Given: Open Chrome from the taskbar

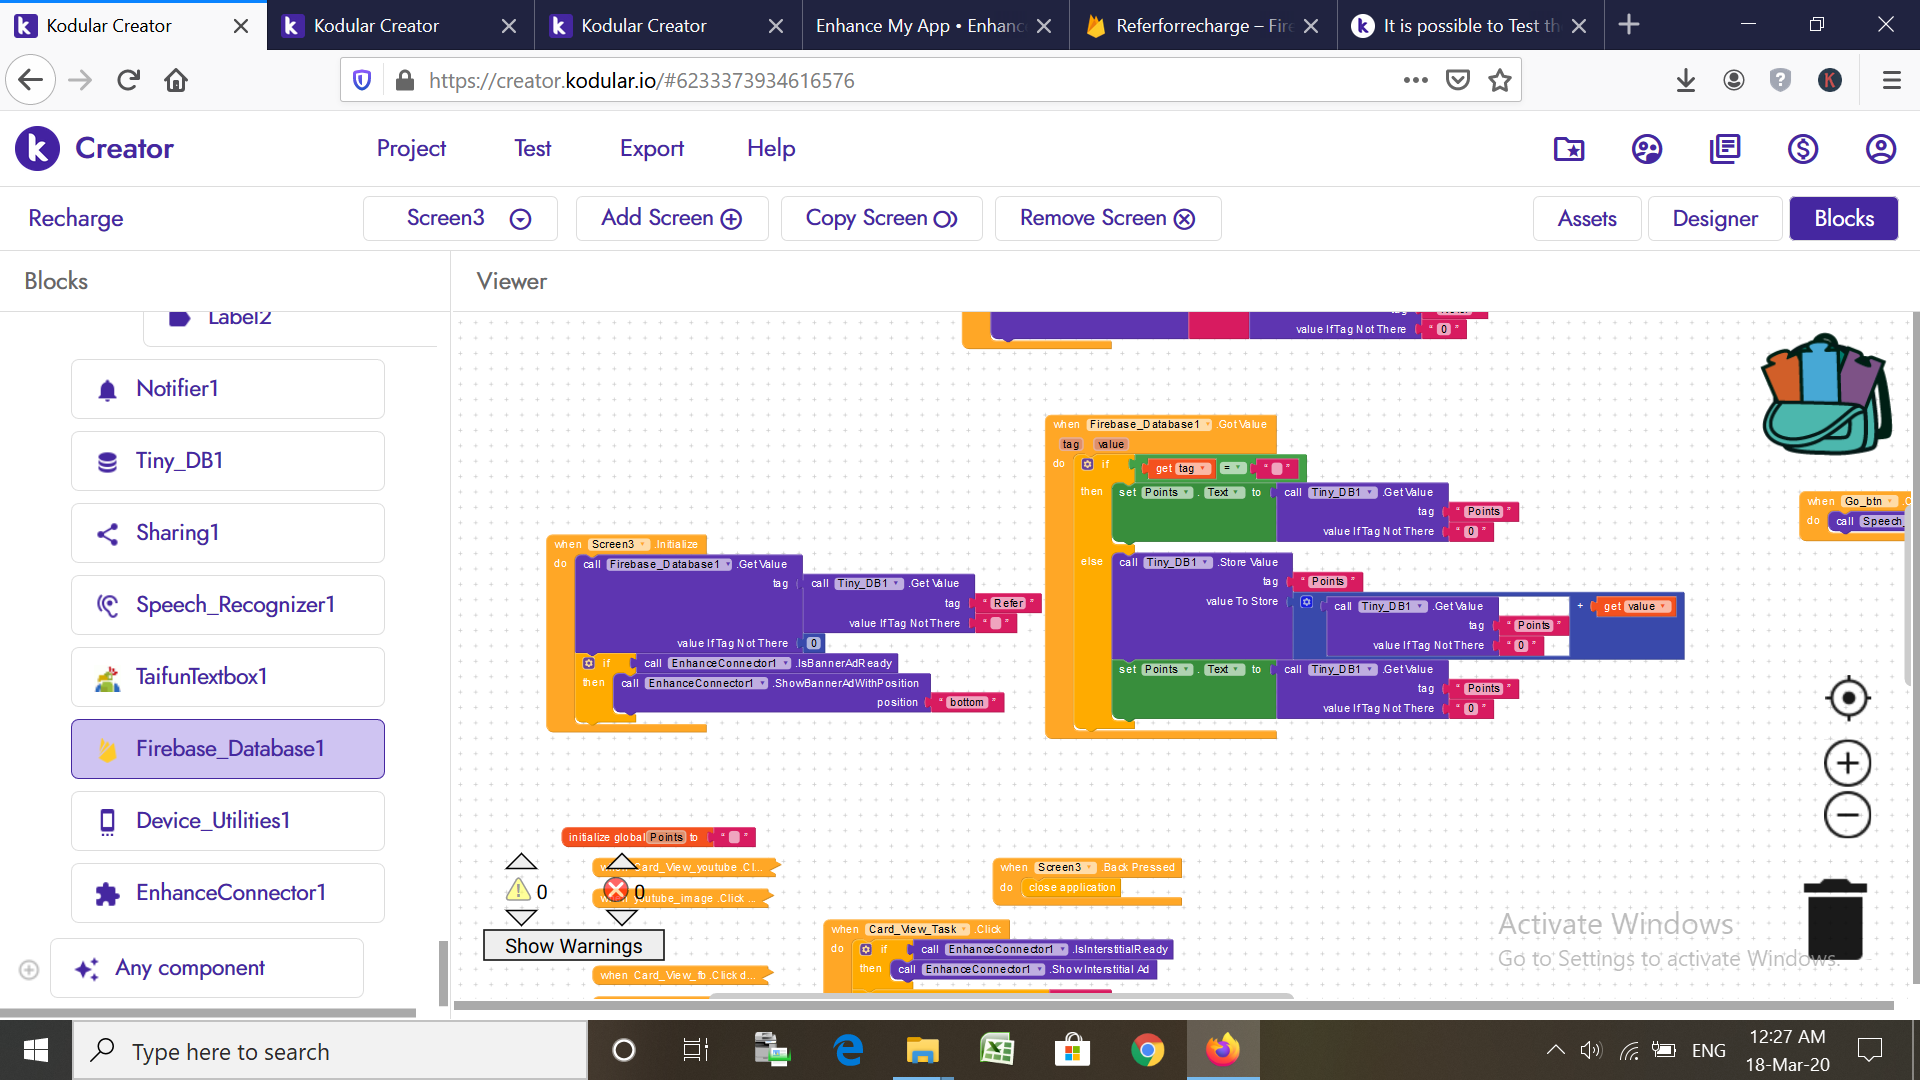Looking at the screenshot, I should [x=1147, y=1050].
